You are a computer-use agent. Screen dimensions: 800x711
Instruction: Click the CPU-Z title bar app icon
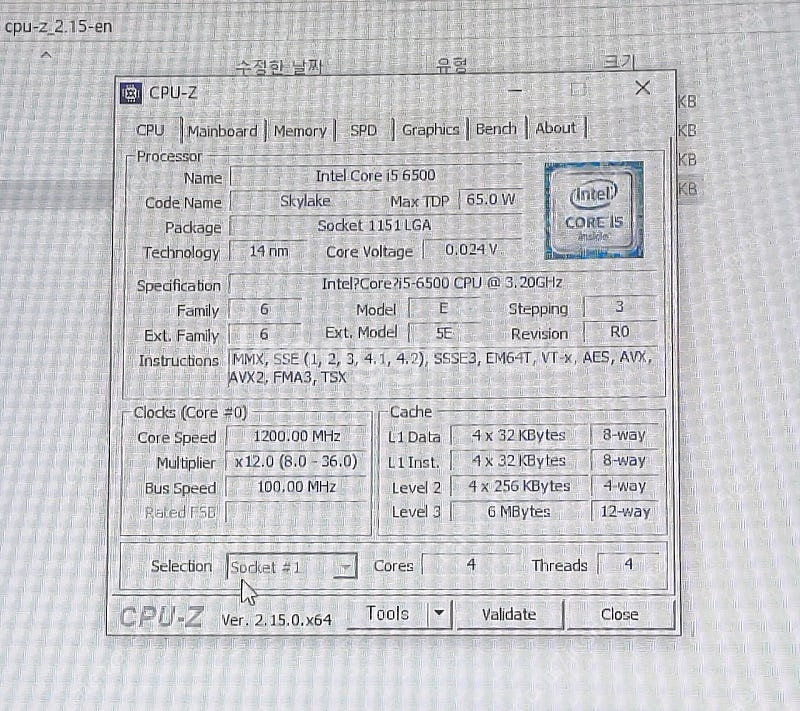tap(131, 93)
